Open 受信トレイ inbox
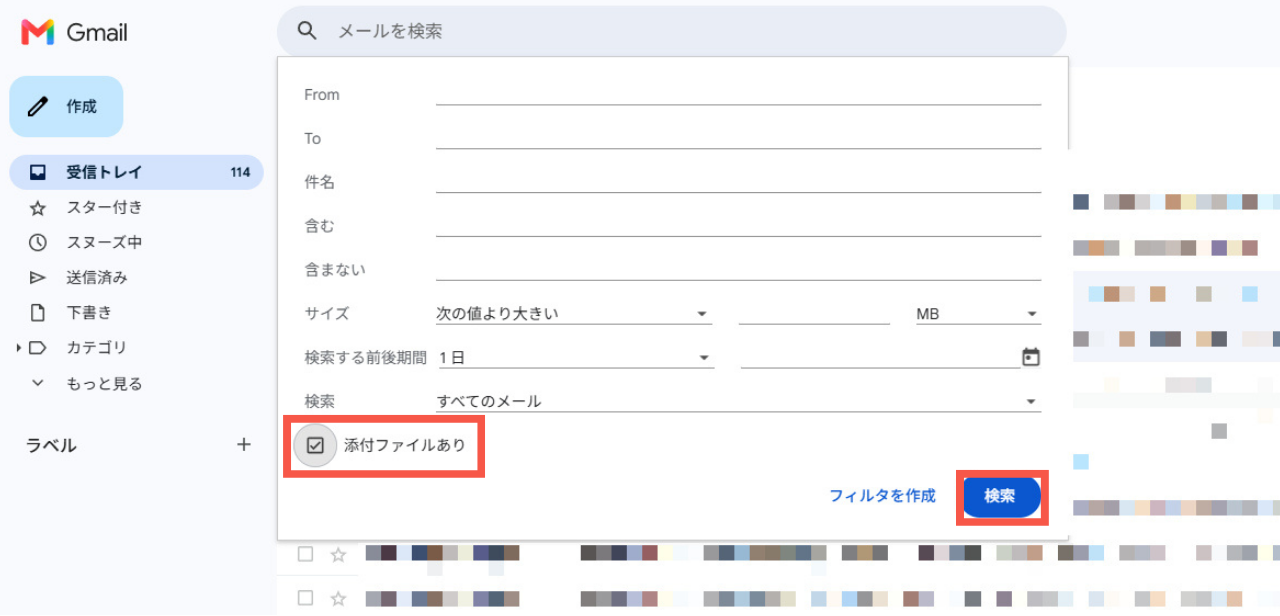Screen dimensions: 1280x616 [x=136, y=172]
